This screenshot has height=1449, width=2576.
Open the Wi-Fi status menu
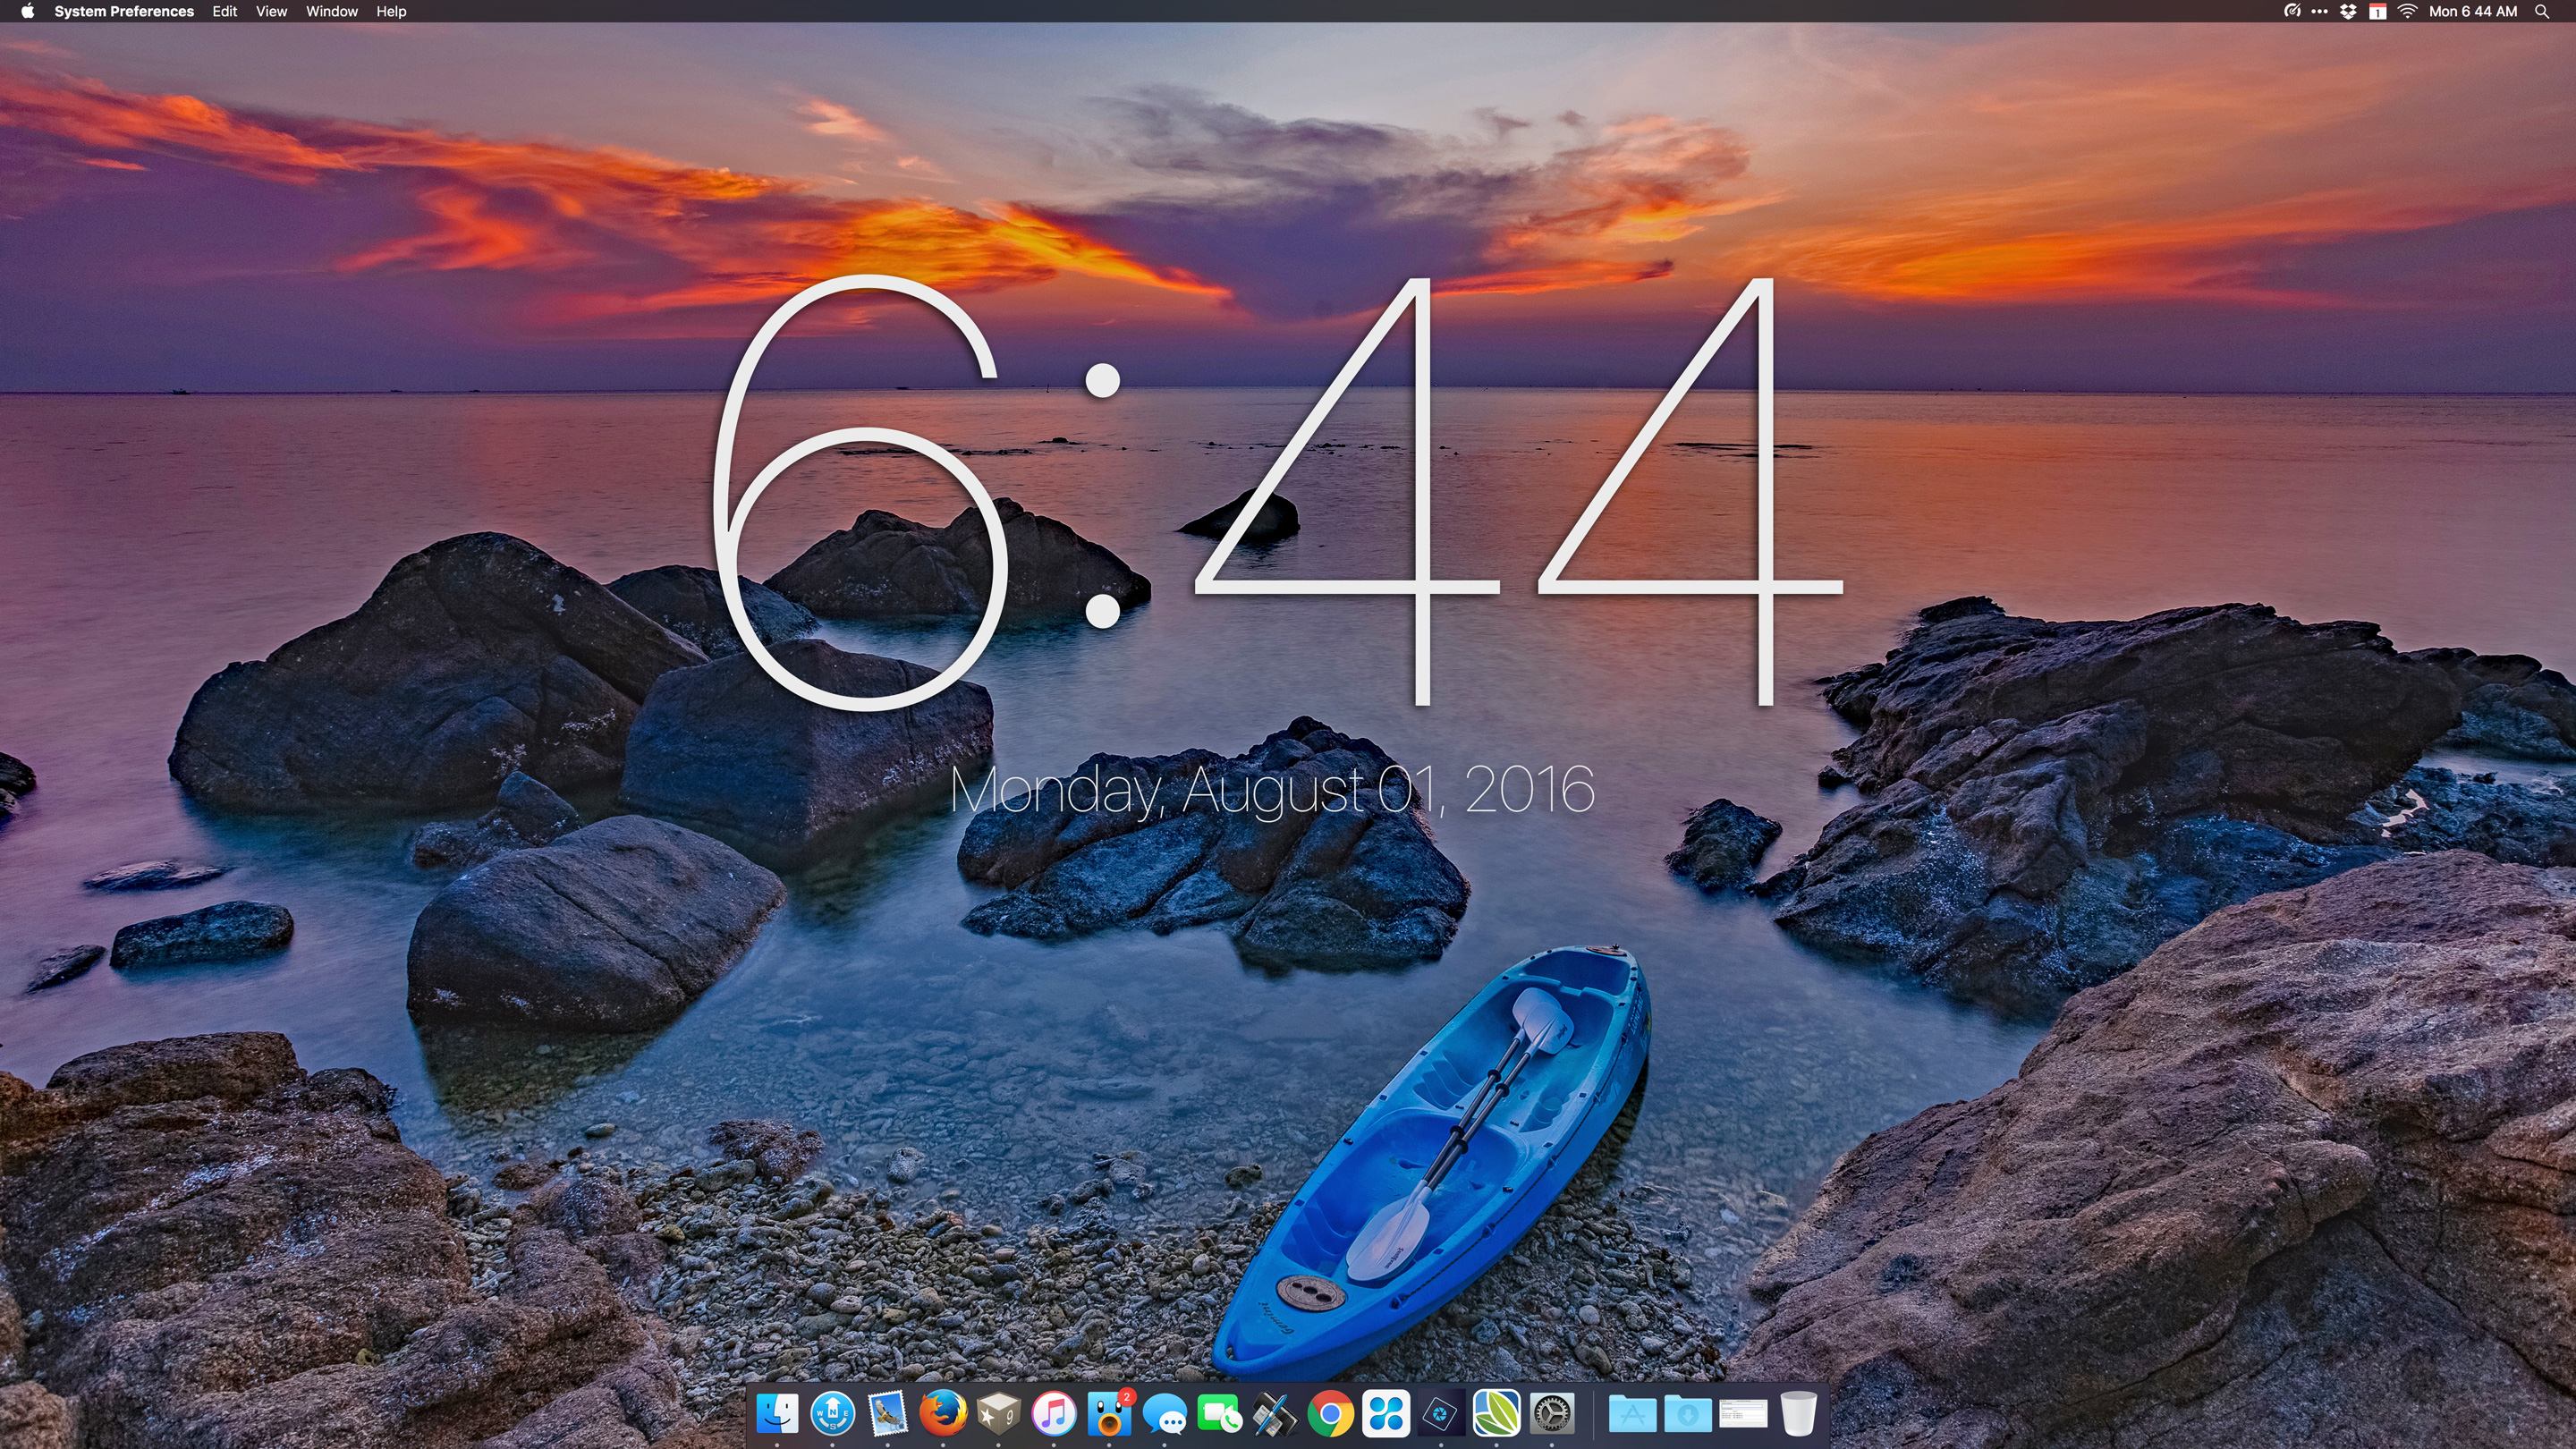click(x=2407, y=11)
